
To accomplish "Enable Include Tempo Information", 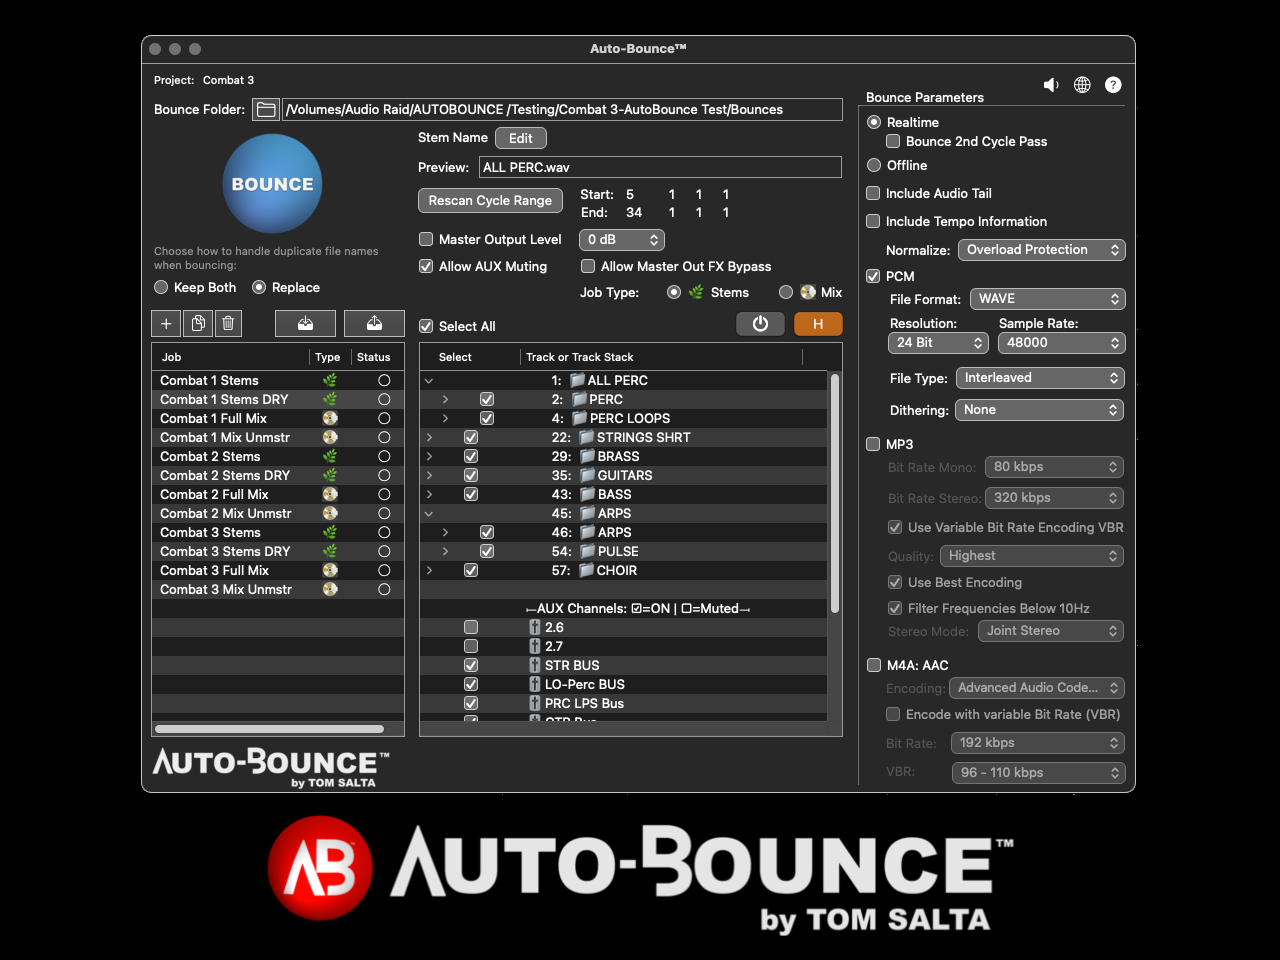I will tap(873, 222).
